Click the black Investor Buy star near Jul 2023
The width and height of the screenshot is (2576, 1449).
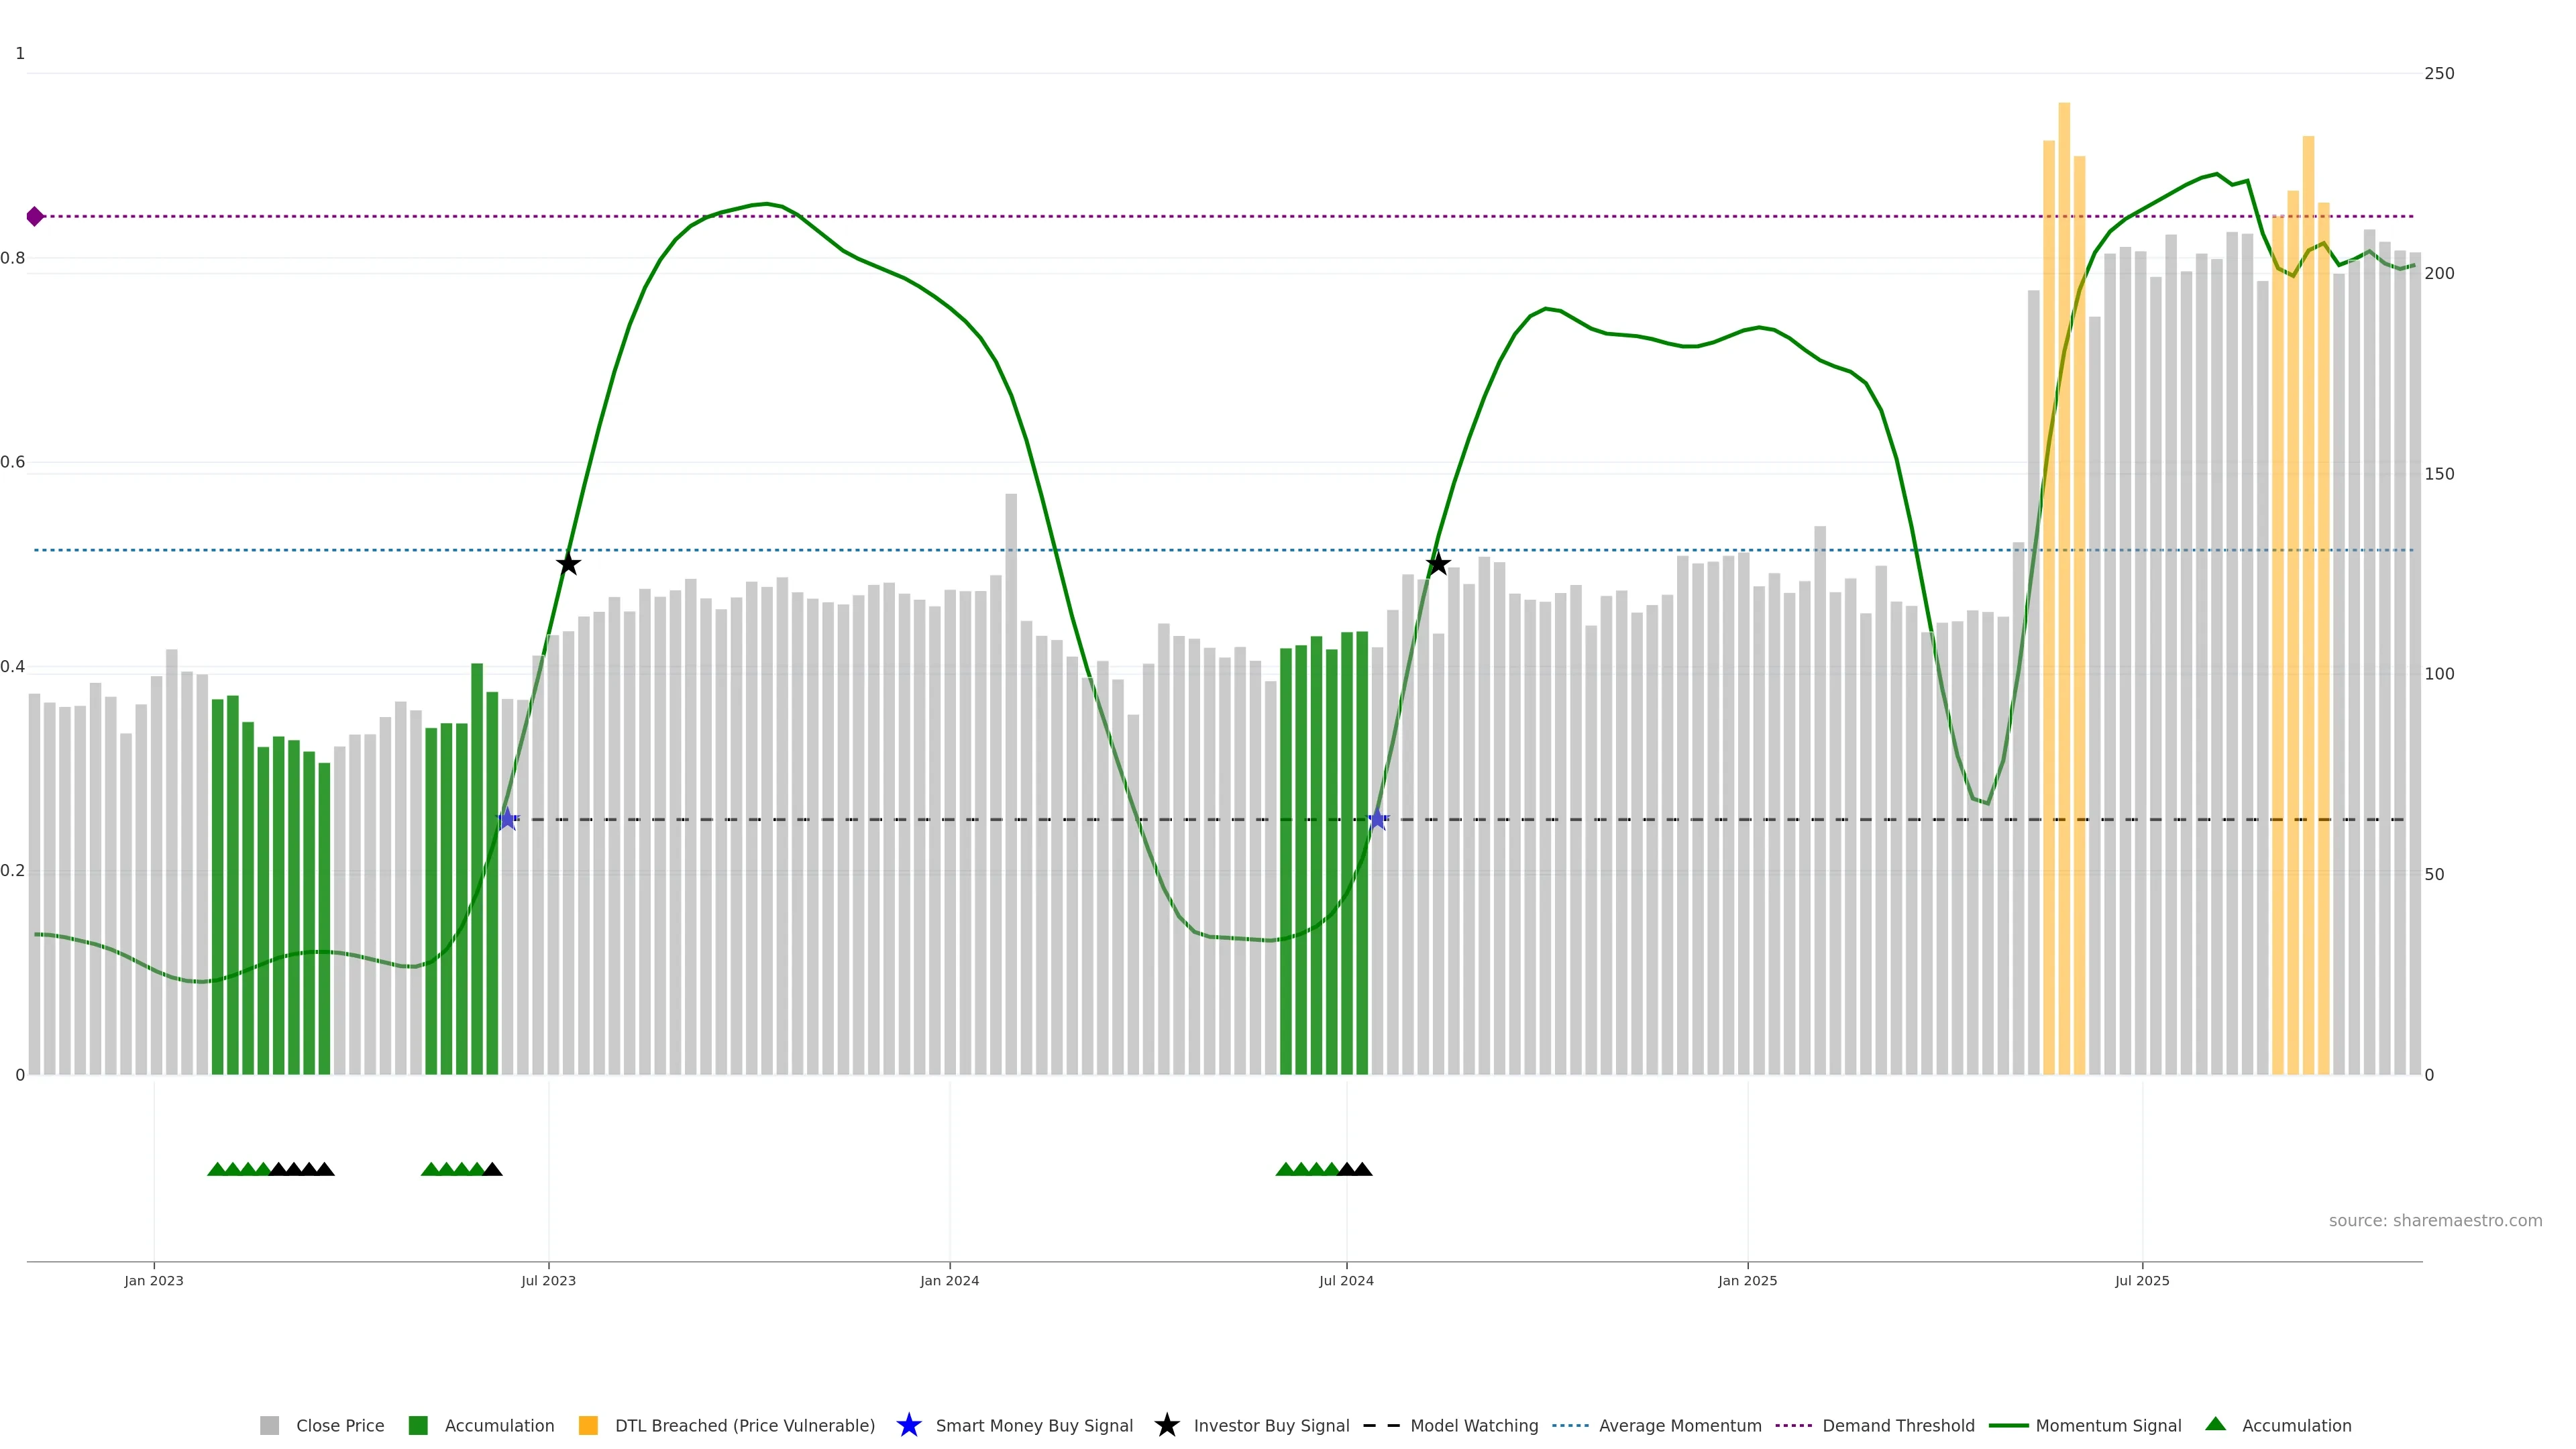pyautogui.click(x=568, y=564)
